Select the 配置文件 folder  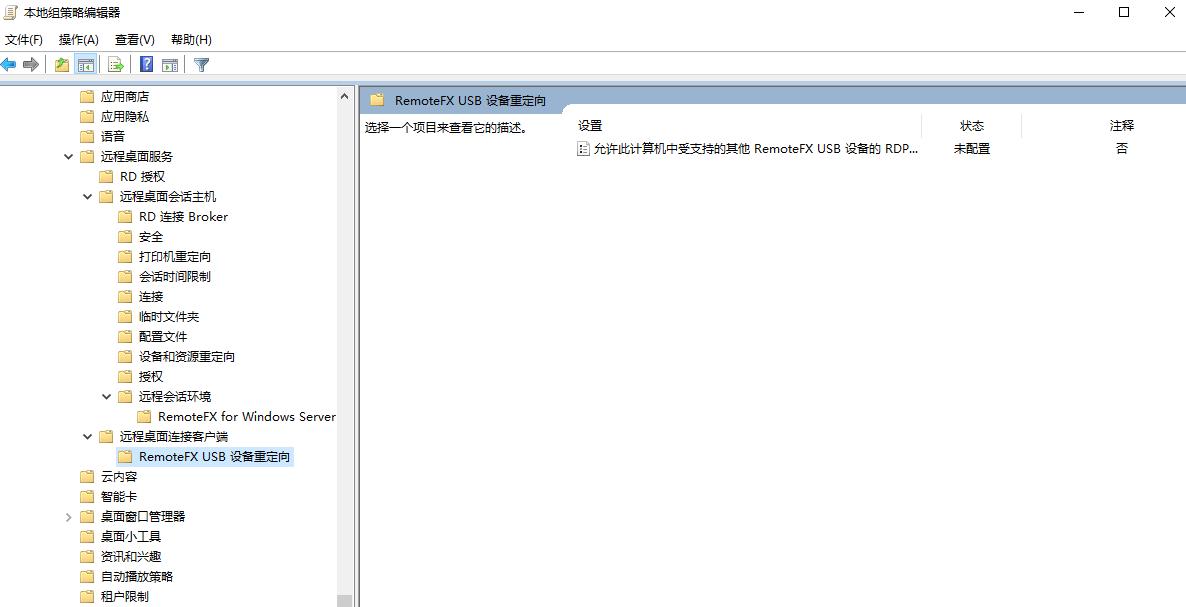tap(163, 336)
